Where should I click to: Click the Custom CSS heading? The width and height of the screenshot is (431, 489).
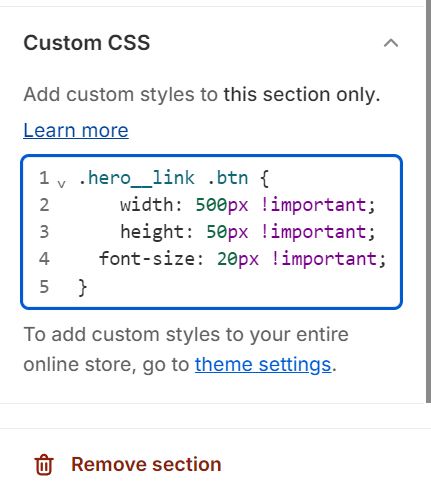click(x=87, y=43)
